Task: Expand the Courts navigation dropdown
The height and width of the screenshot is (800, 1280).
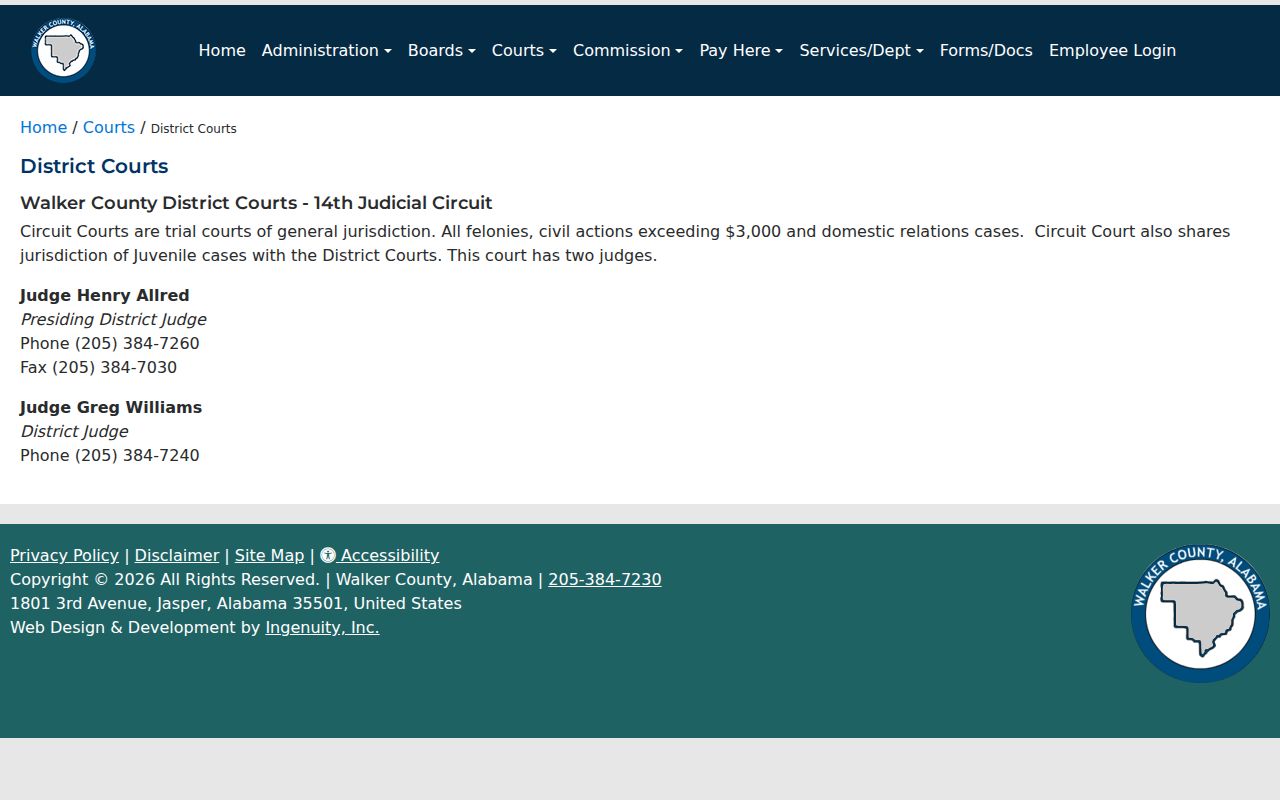Action: [x=524, y=50]
